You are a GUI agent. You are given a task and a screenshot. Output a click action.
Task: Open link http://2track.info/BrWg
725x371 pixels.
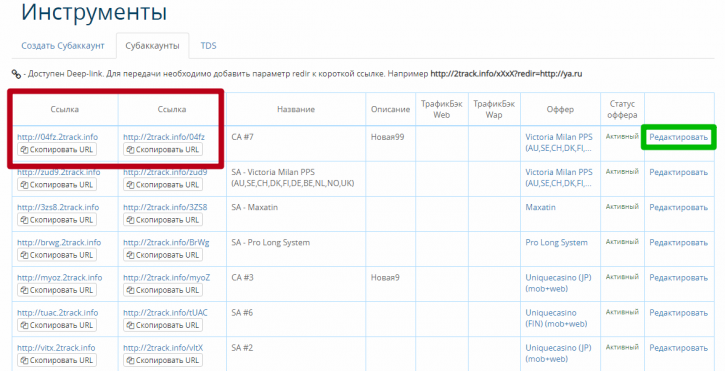166,242
